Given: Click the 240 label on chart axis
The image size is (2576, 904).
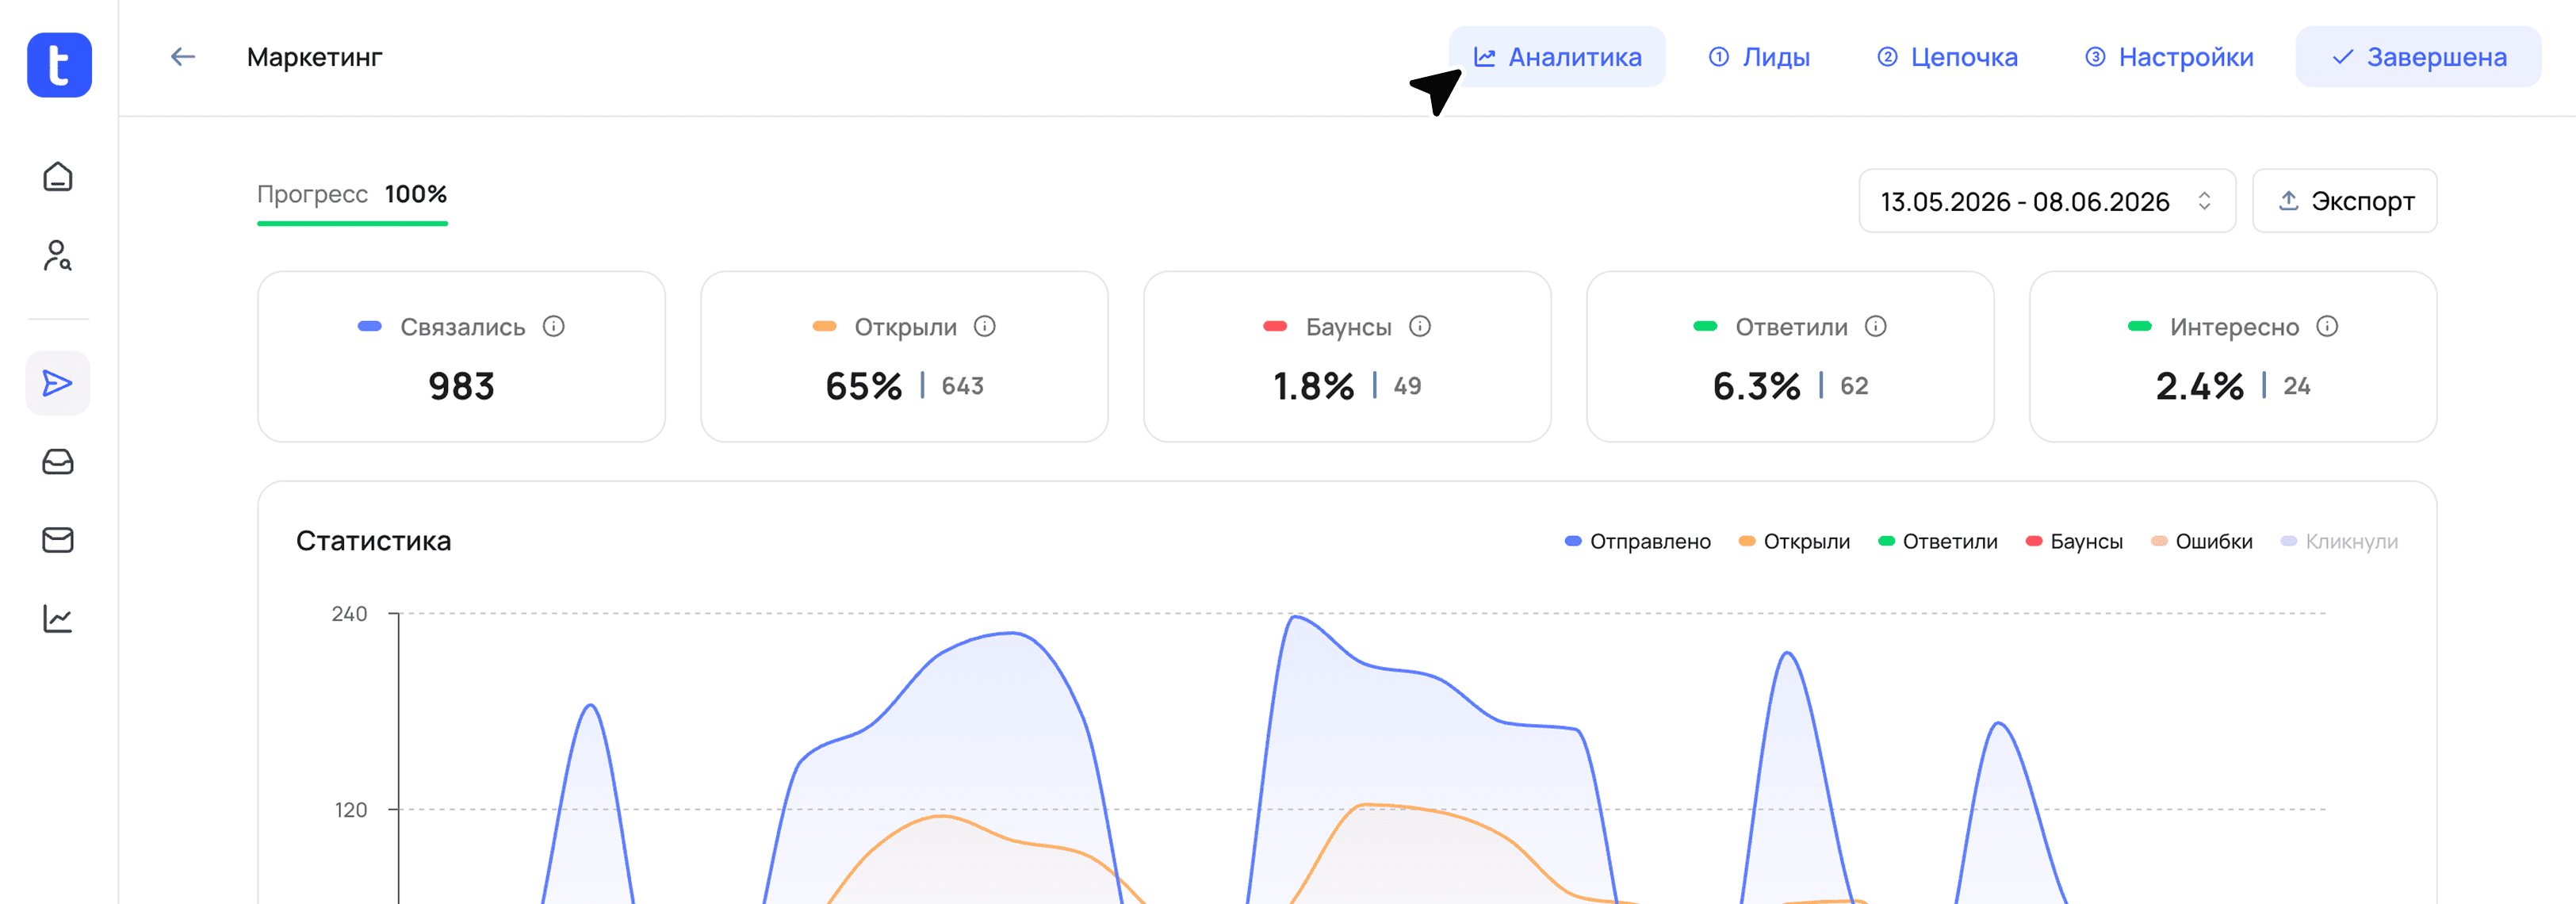Looking at the screenshot, I should coord(350,613).
